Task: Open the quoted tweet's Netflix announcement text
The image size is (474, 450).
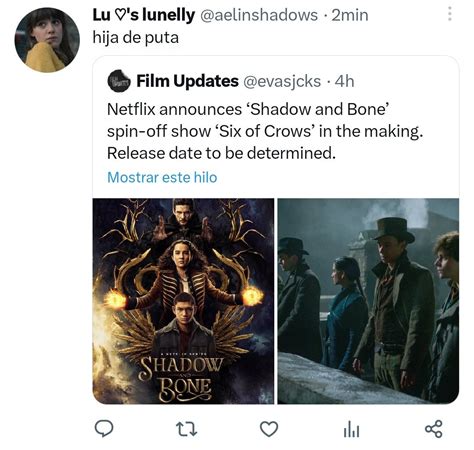Action: pyautogui.click(x=265, y=131)
